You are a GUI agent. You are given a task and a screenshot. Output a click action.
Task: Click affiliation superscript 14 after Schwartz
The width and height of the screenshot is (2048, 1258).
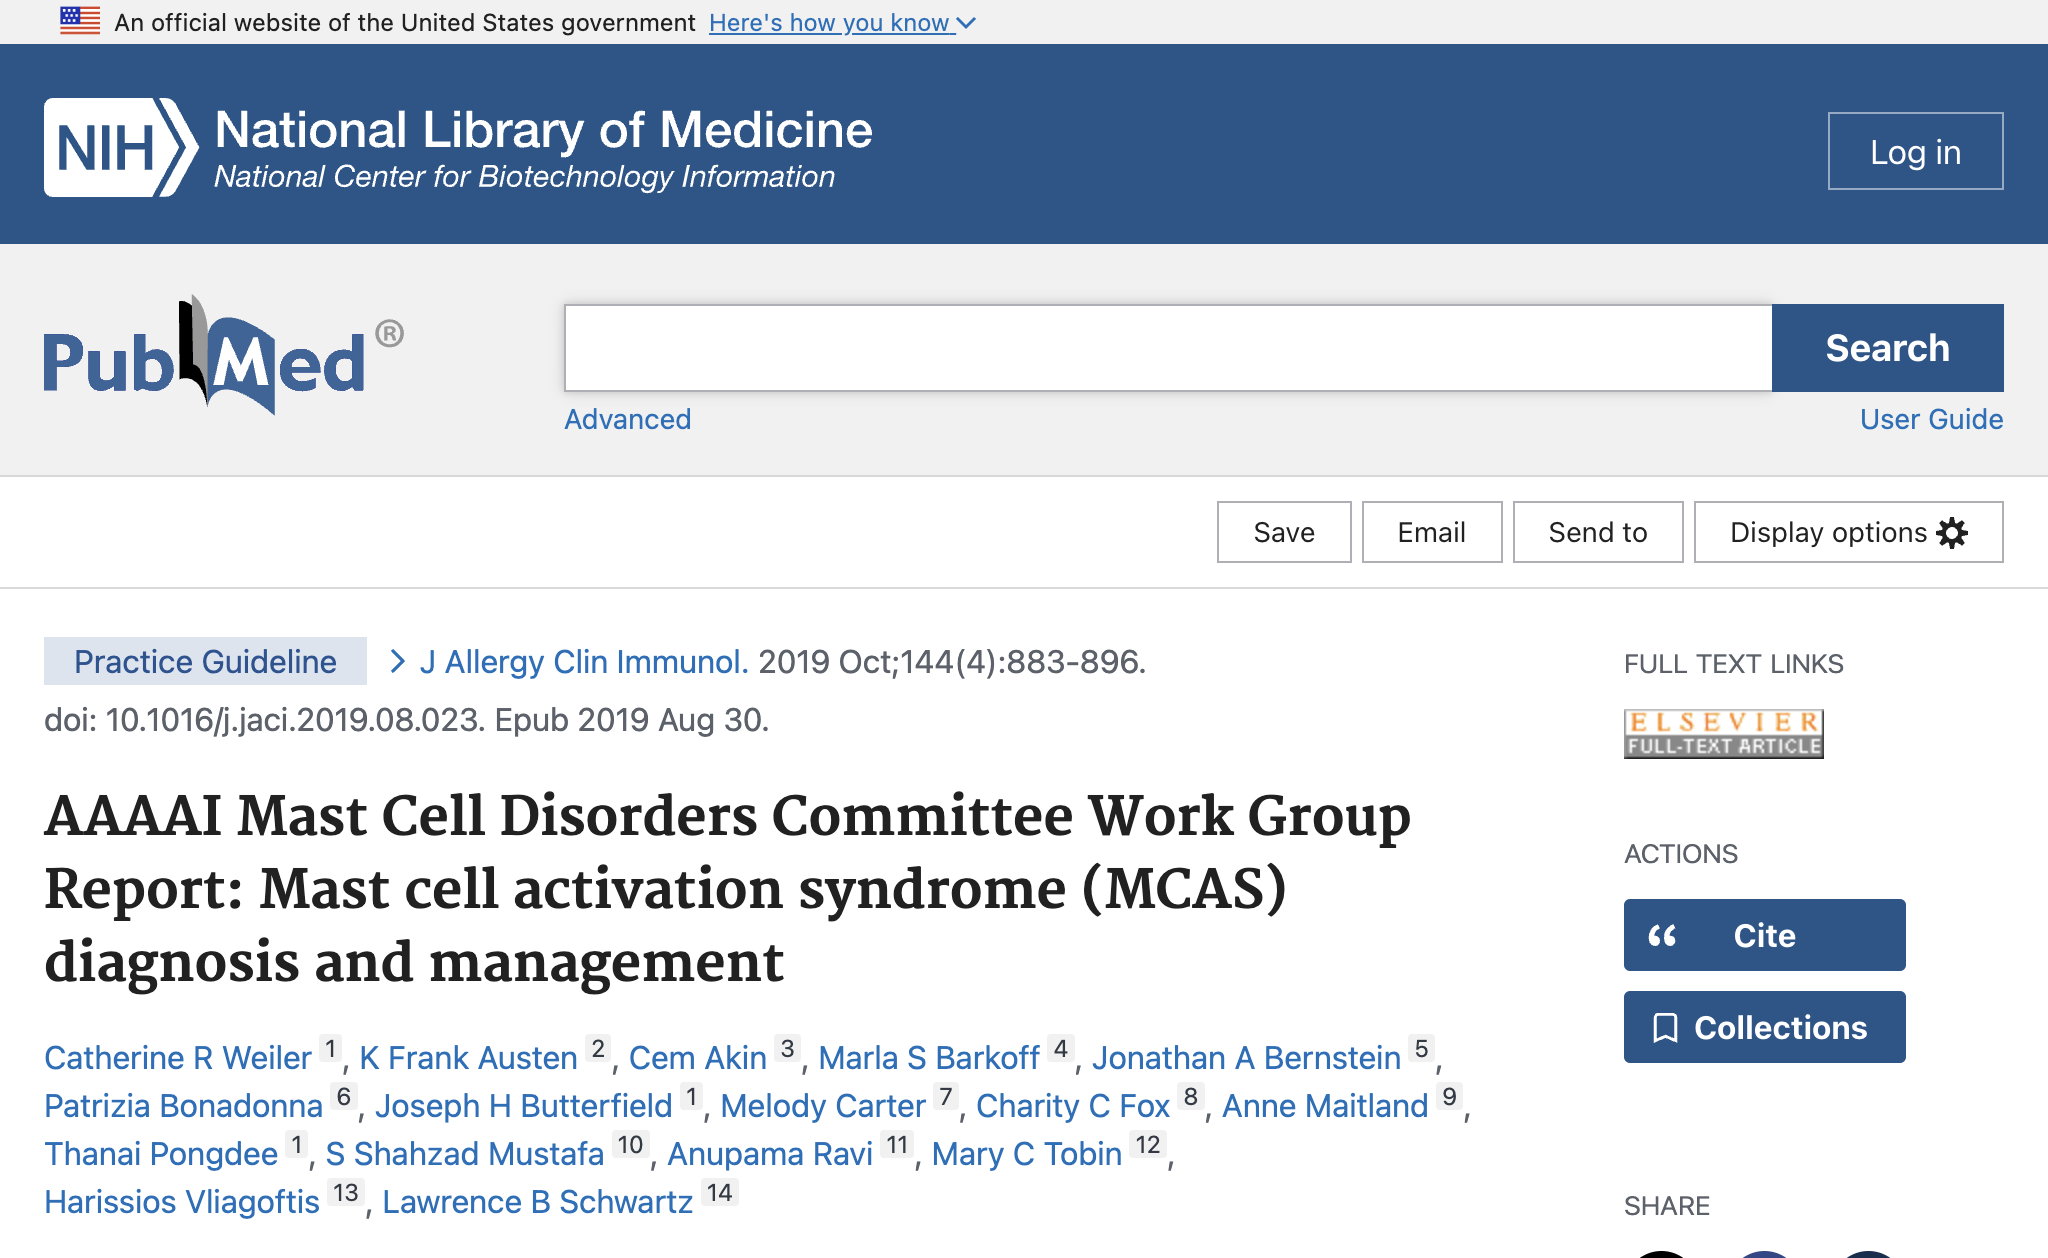point(719,1193)
